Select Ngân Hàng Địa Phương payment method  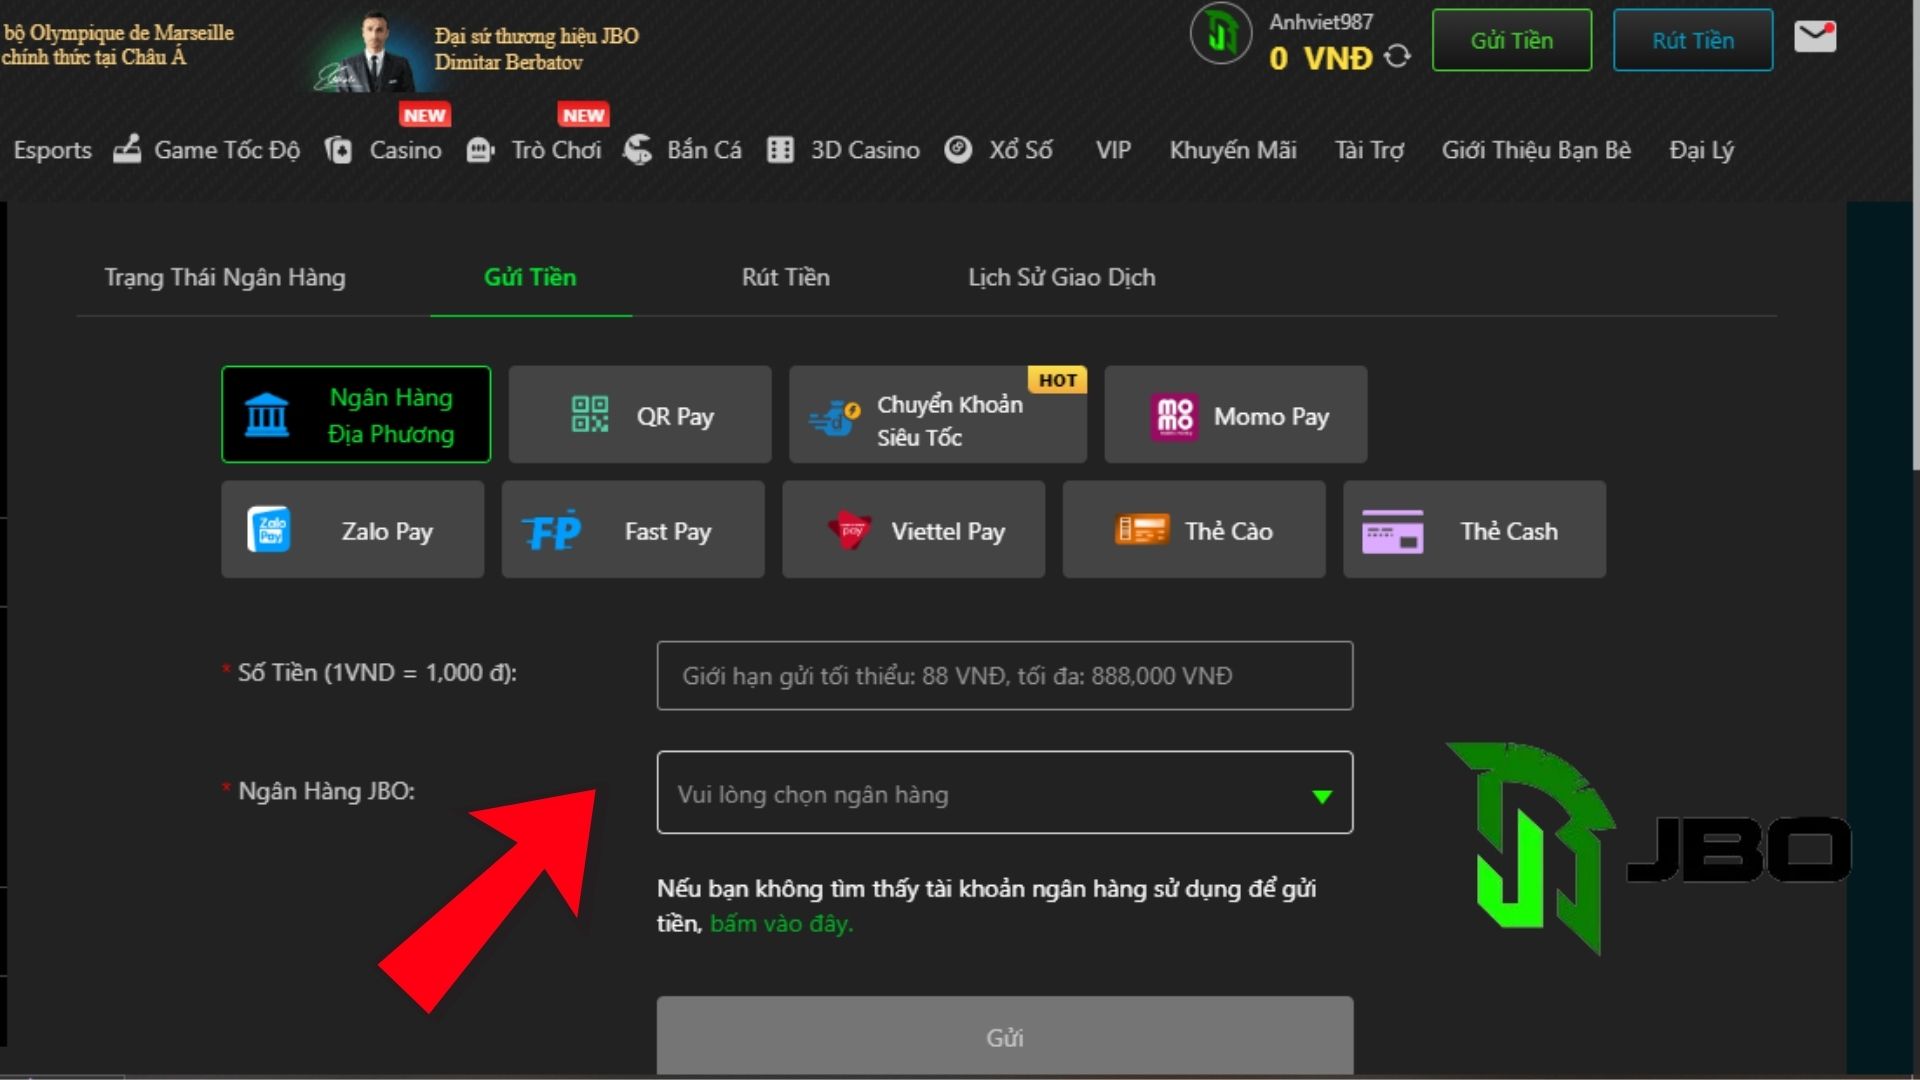[356, 414]
